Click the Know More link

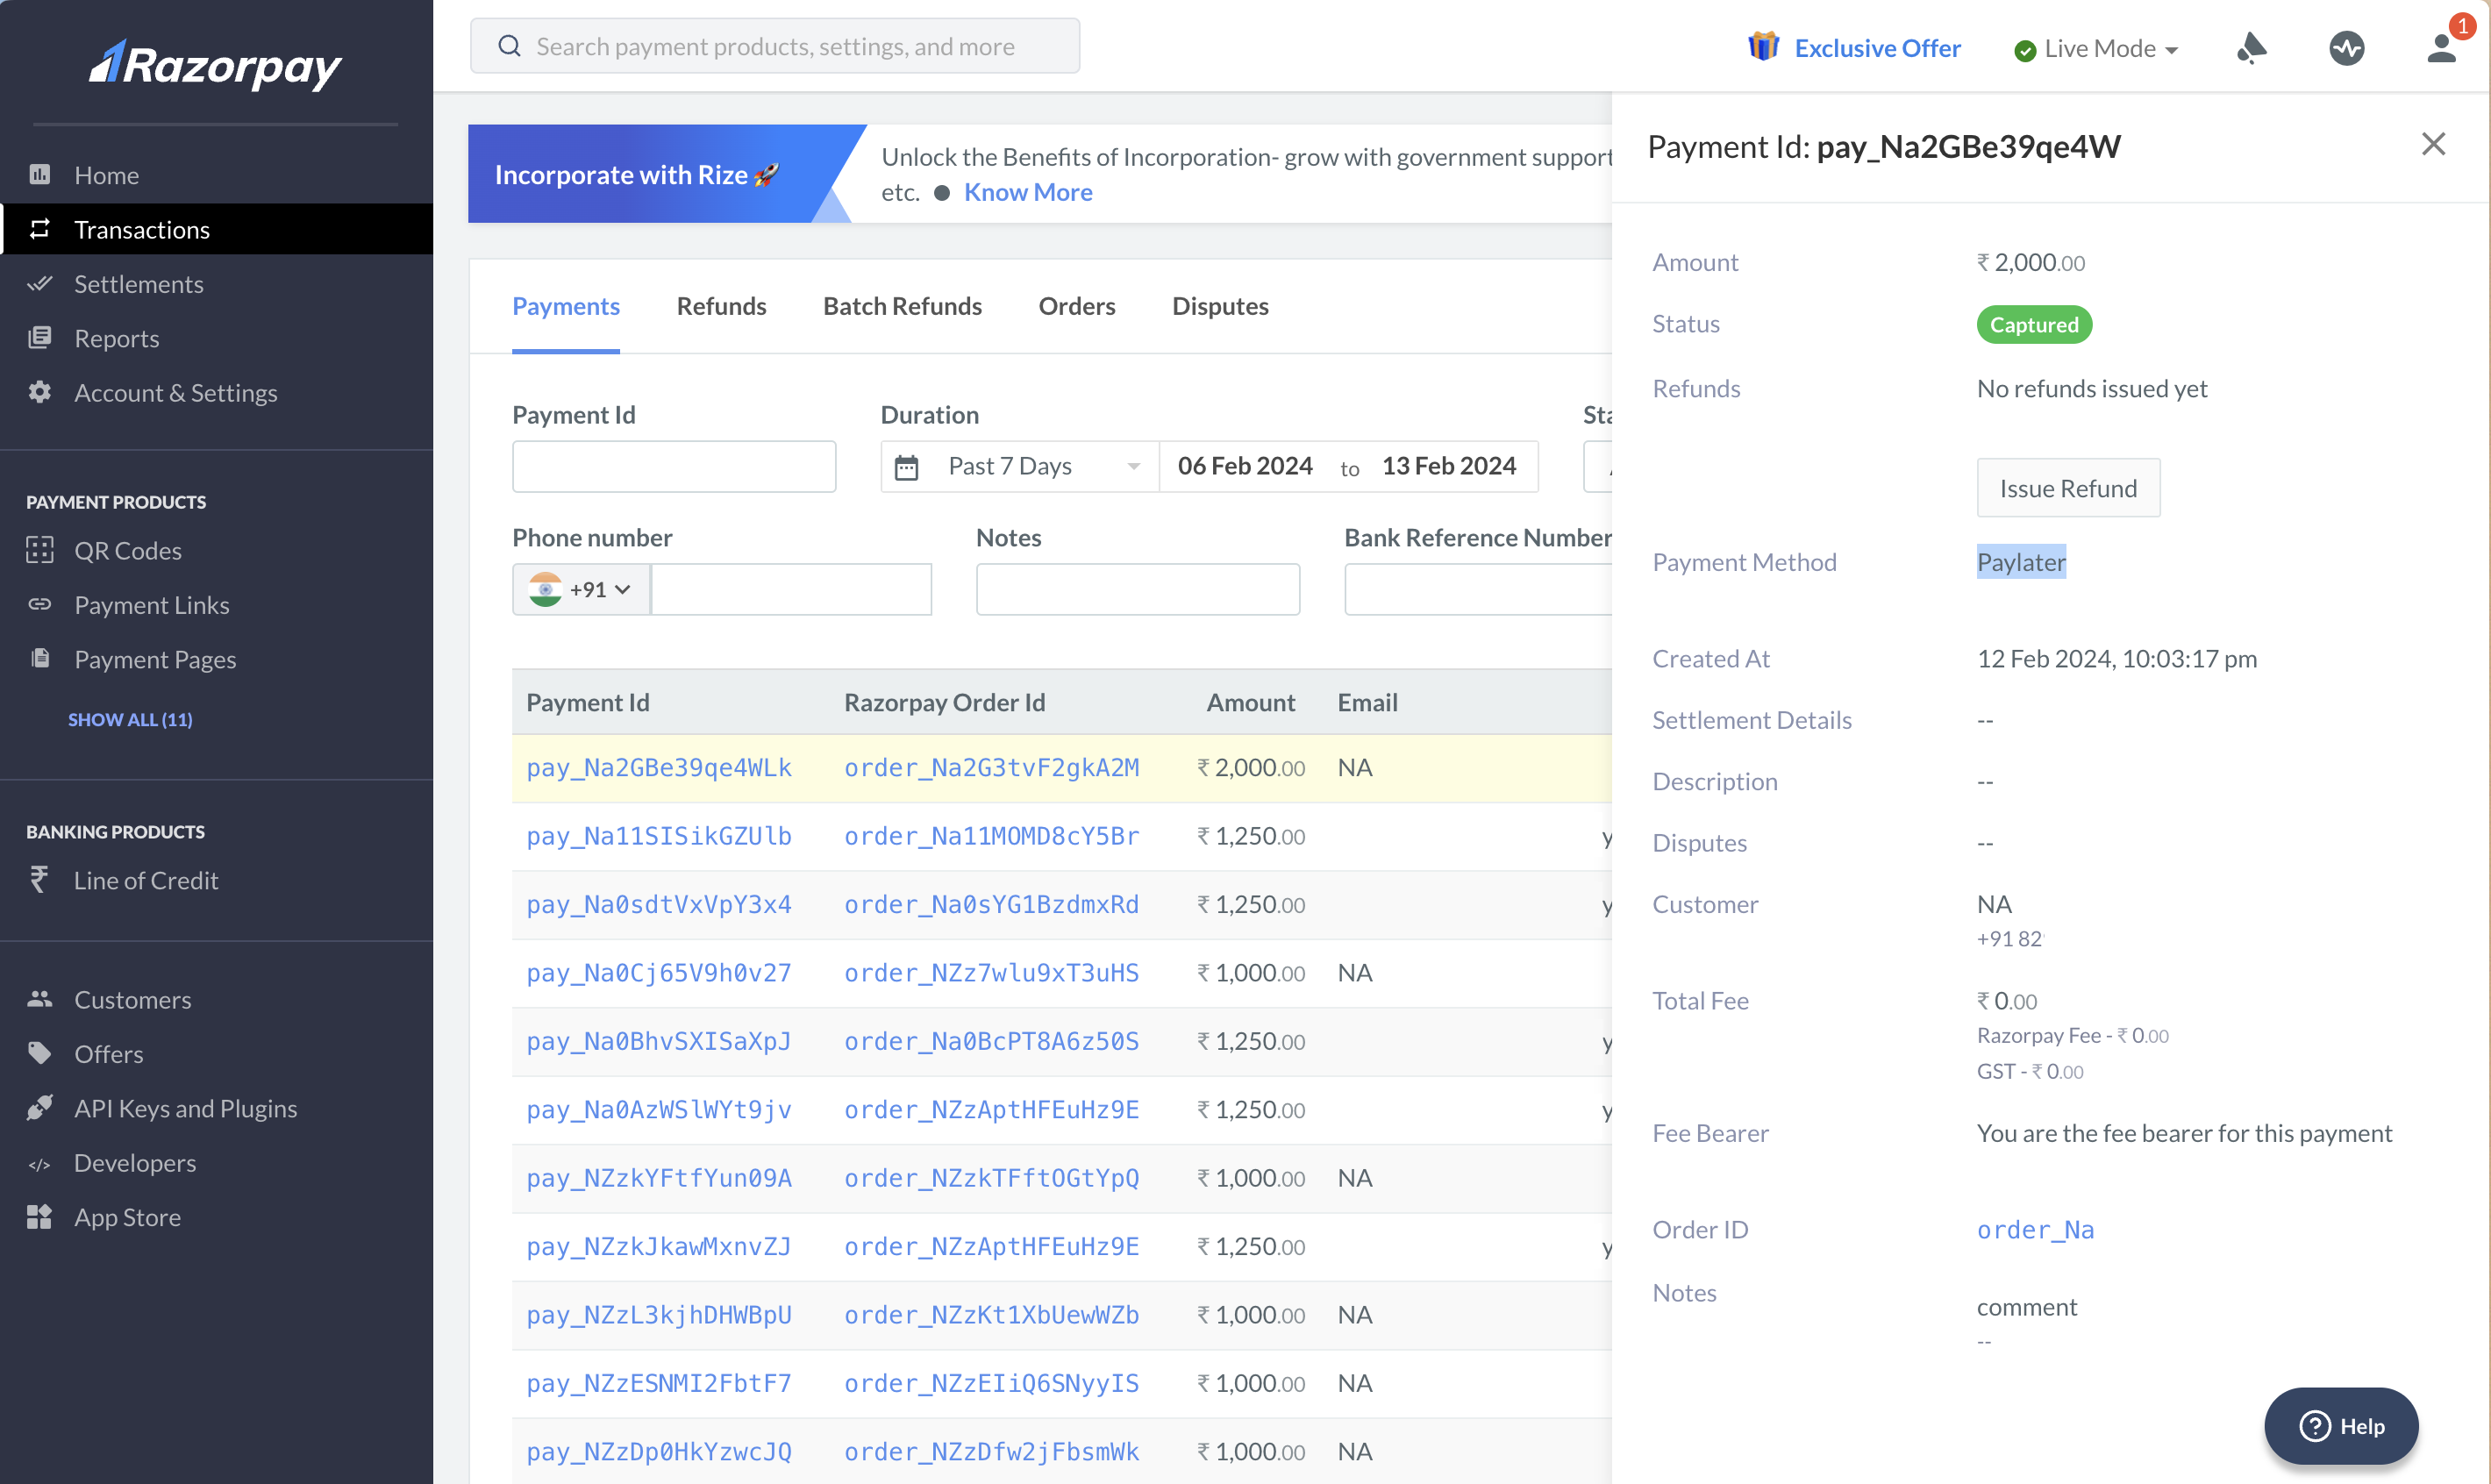(1028, 192)
